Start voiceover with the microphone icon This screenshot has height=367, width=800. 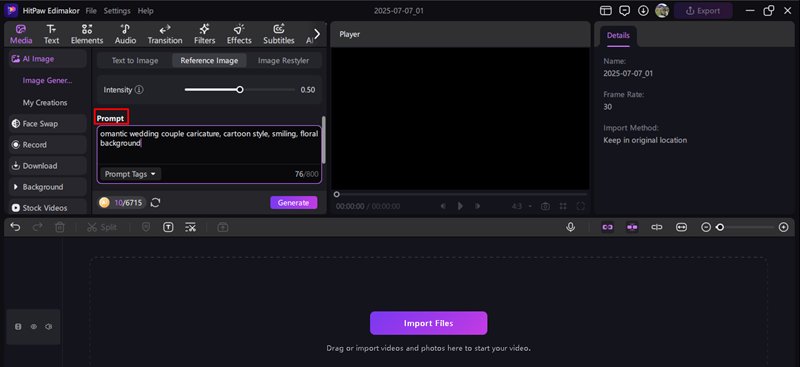point(571,227)
